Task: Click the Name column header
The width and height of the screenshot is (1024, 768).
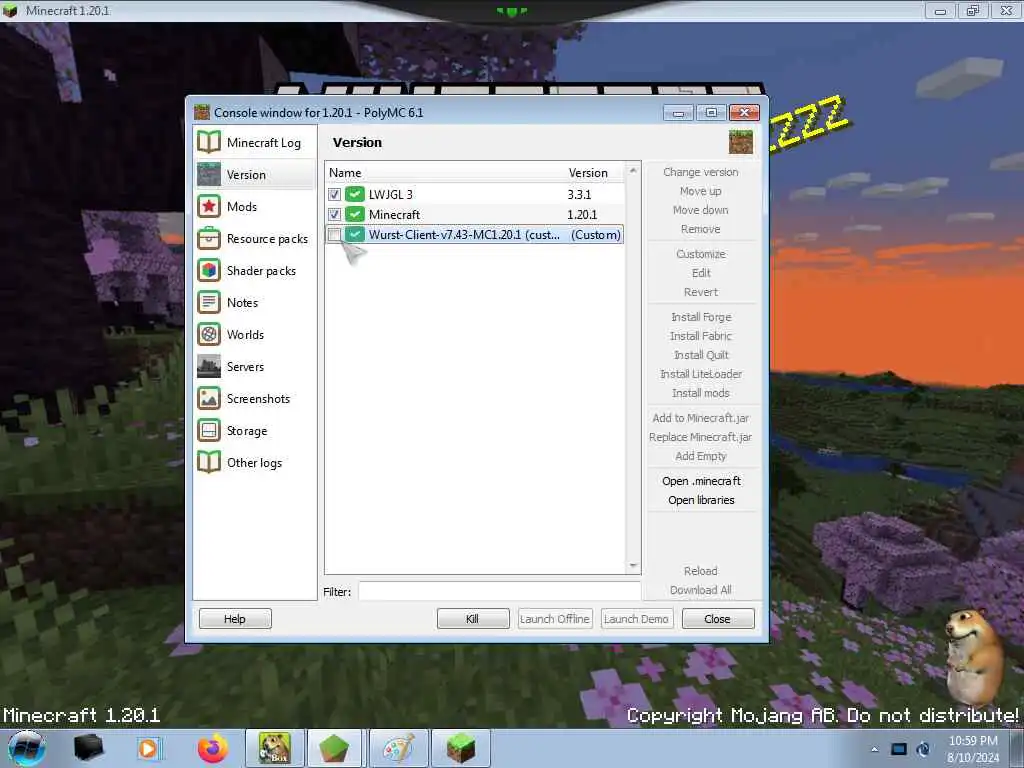Action: 345,172
